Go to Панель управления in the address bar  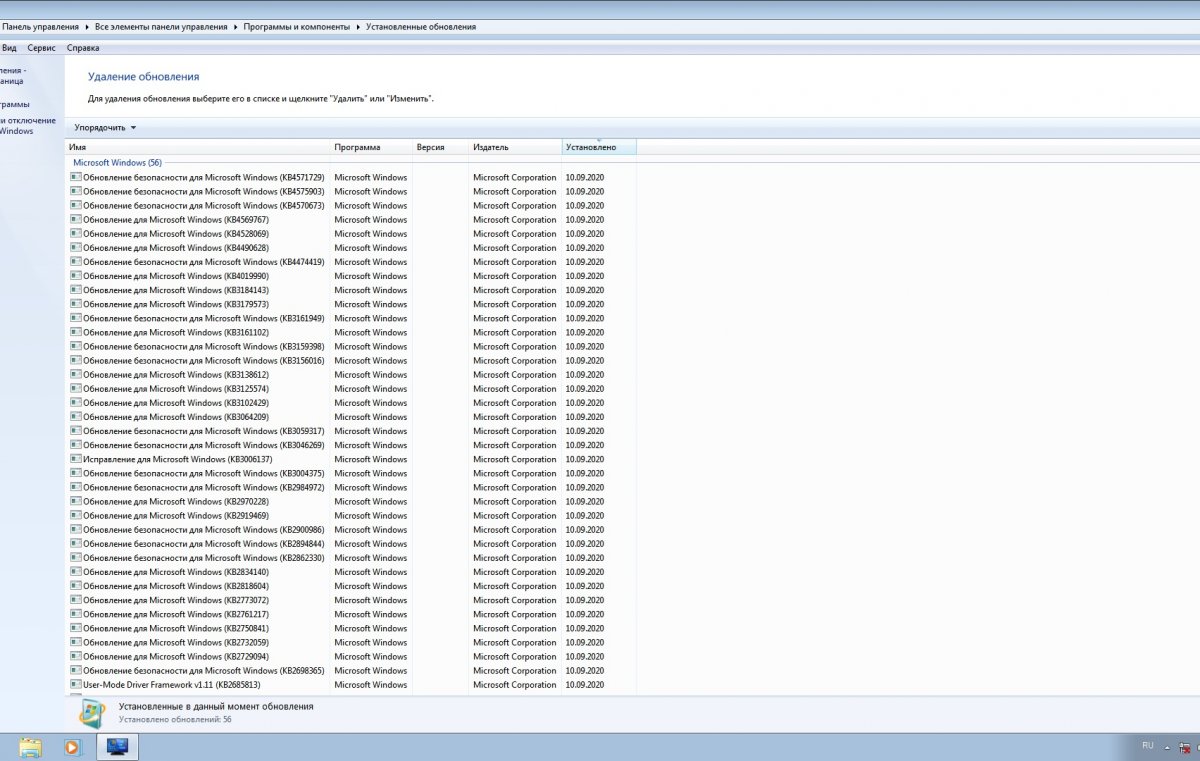click(x=40, y=27)
